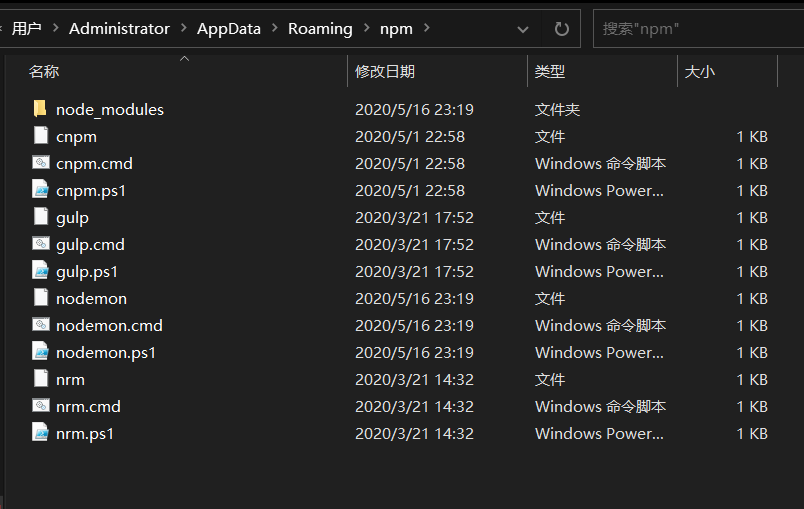Viewport: 804px width, 509px height.
Task: Click the nodemon blank file icon
Action: click(41, 298)
